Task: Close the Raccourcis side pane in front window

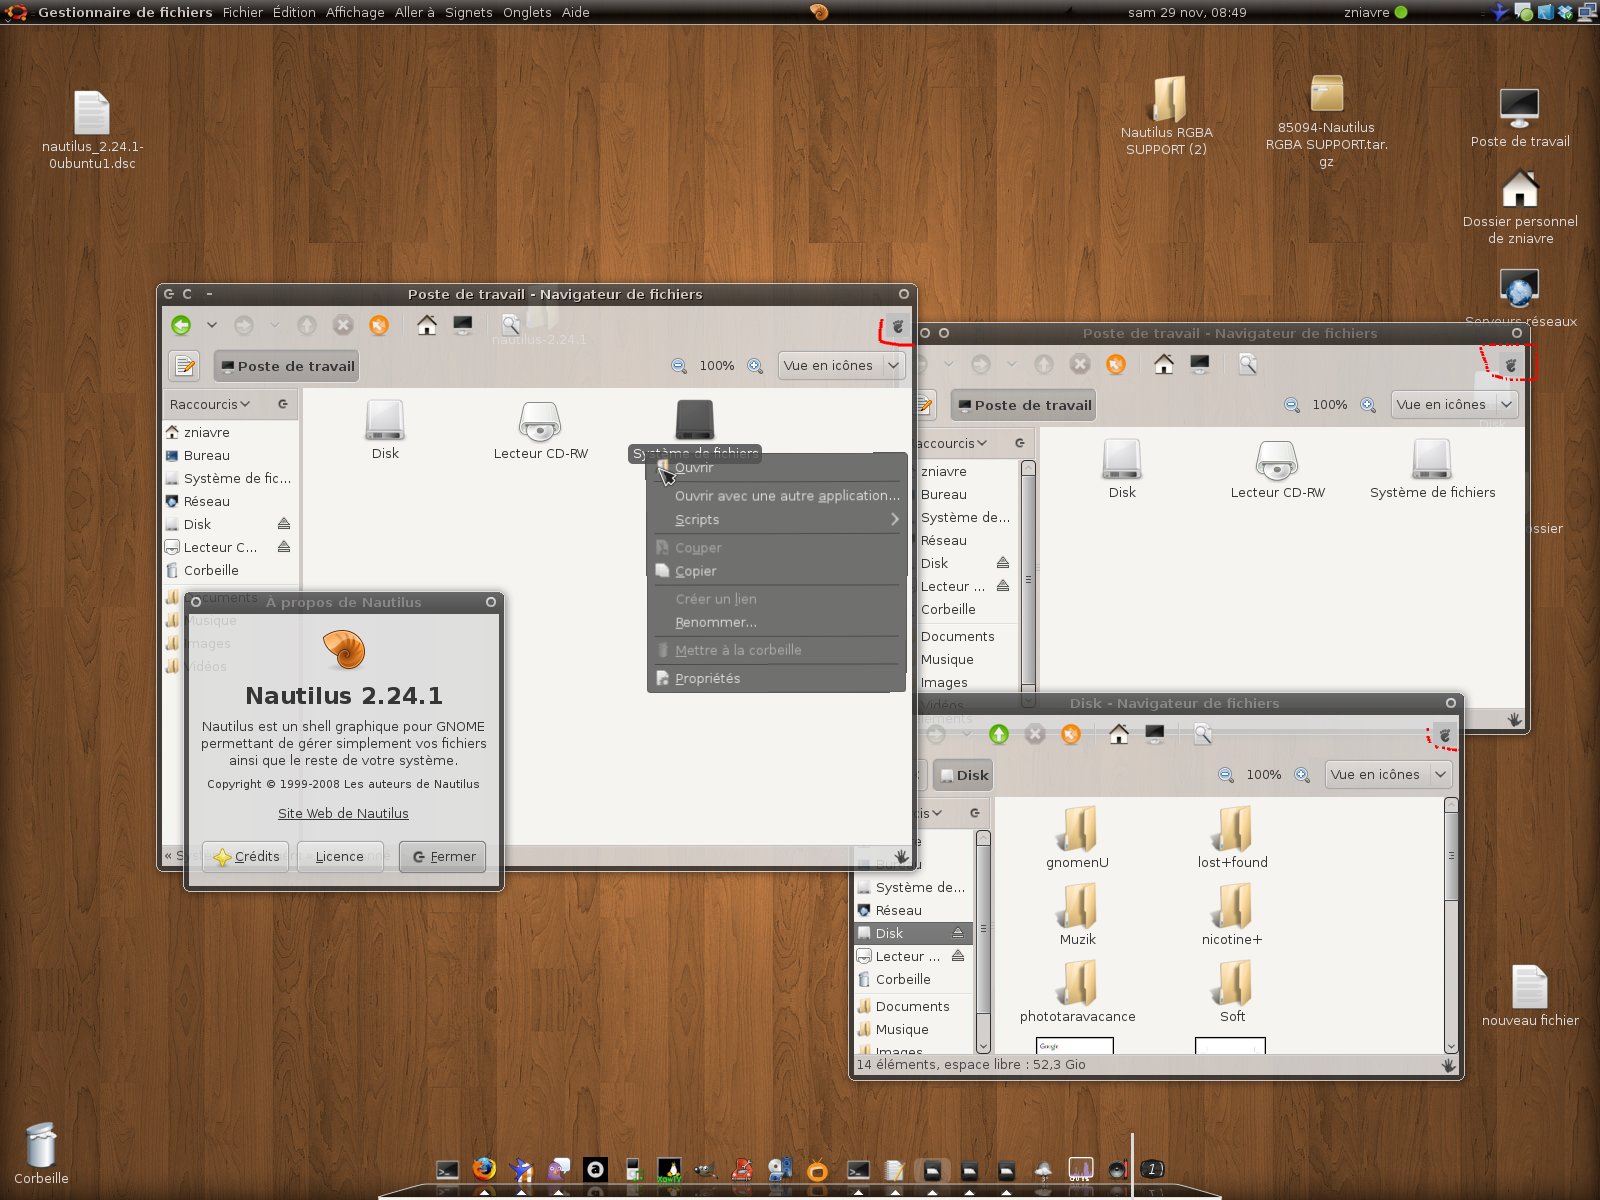Action: point(283,404)
